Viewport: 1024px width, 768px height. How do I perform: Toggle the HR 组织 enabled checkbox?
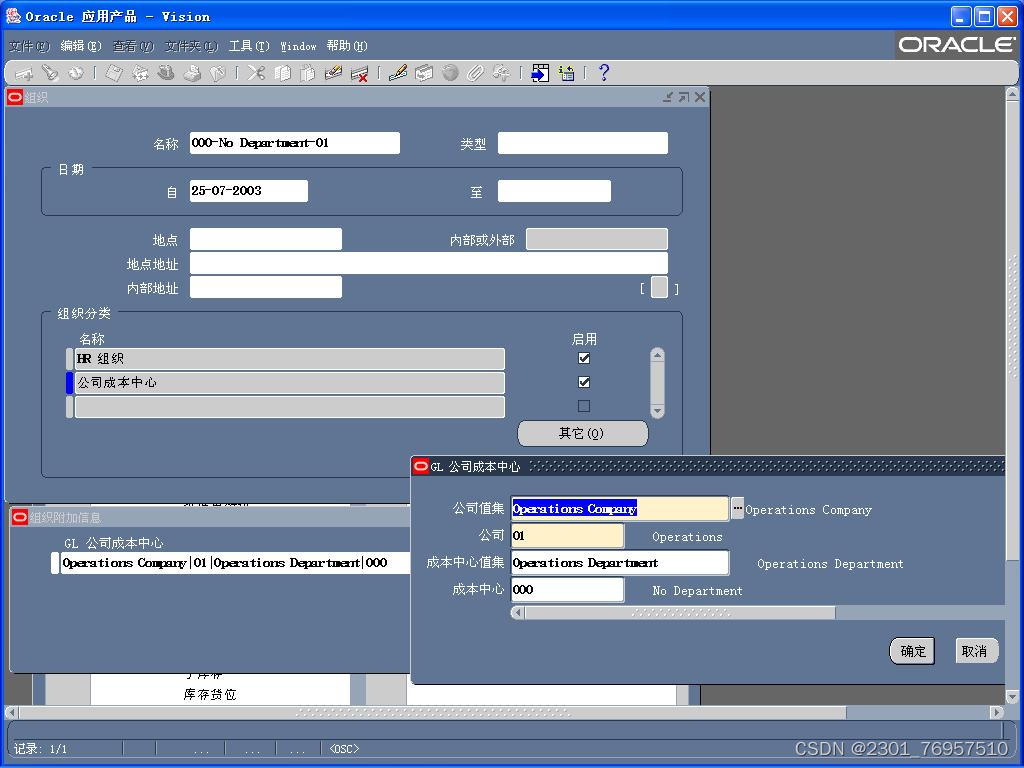pos(584,357)
